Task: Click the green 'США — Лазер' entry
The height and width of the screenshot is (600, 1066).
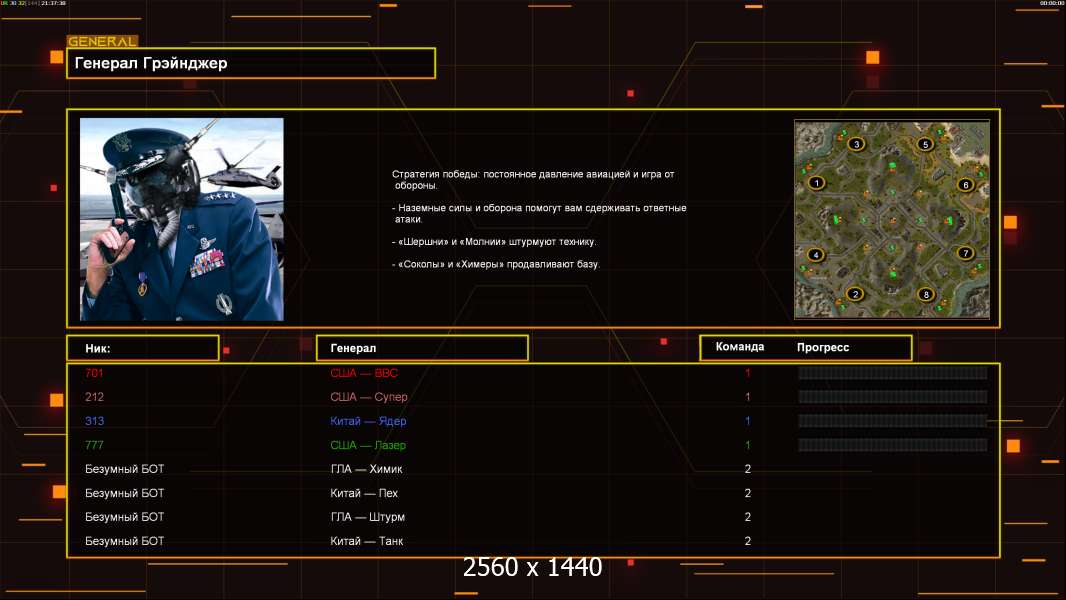Action: click(368, 445)
